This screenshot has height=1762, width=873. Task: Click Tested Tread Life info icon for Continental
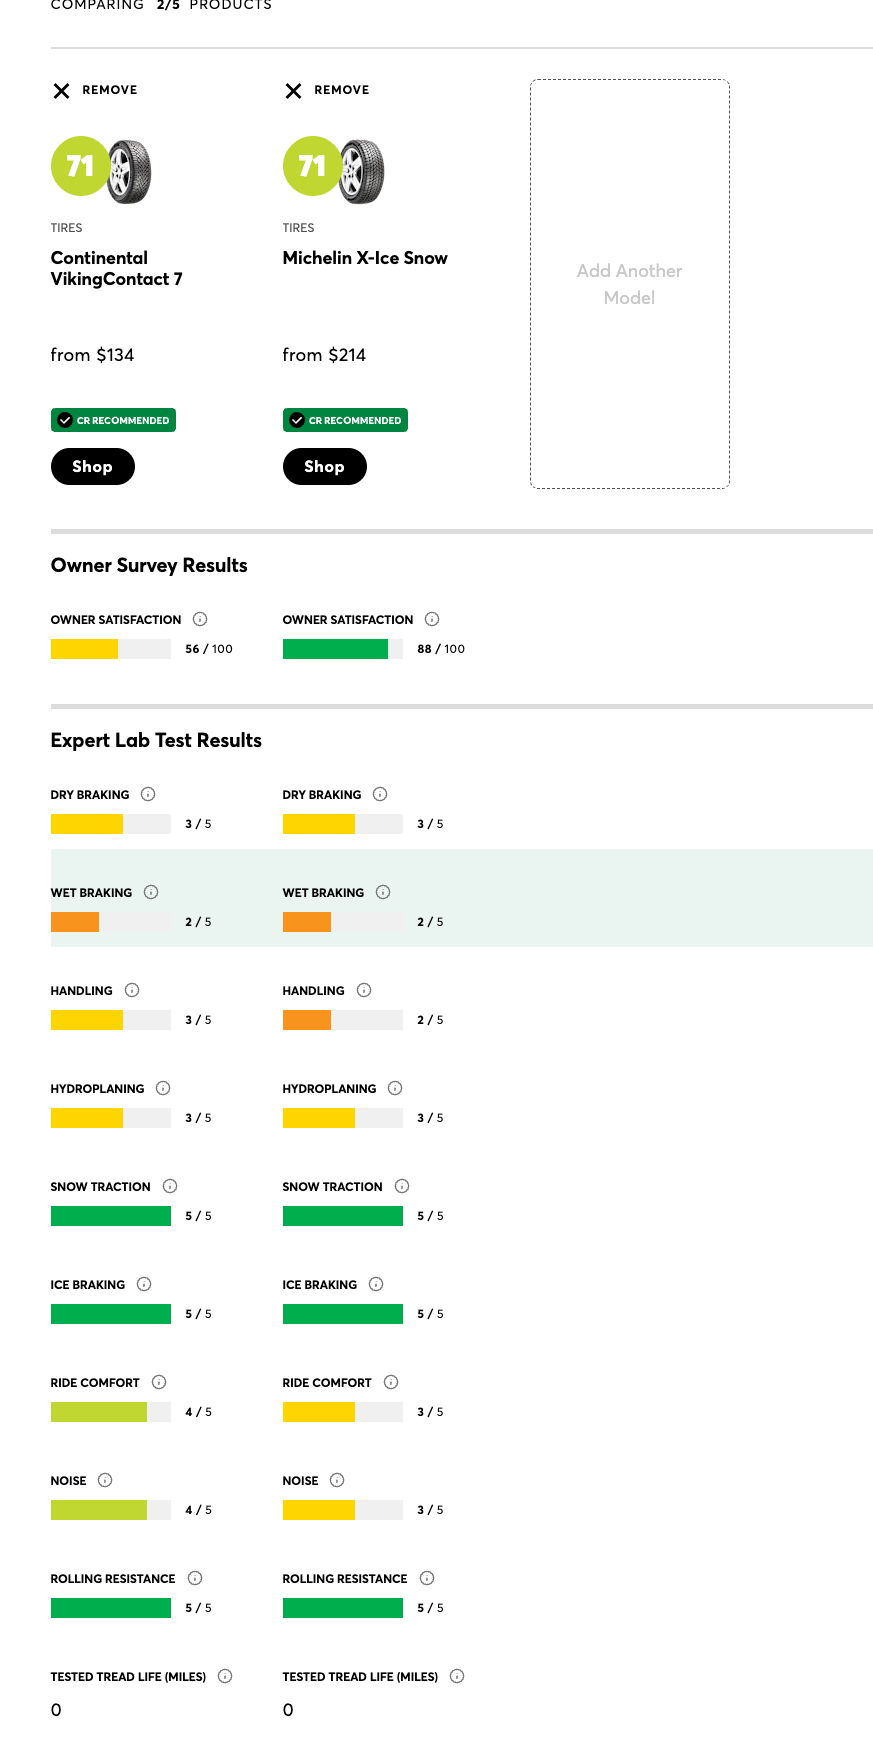click(x=225, y=1676)
